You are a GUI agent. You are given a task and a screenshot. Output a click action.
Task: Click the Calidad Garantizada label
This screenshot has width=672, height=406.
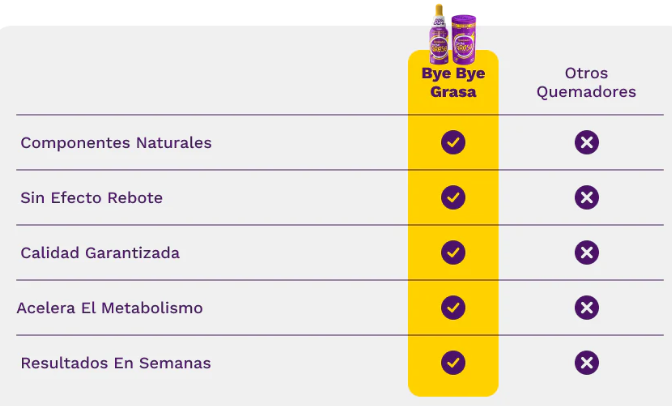(x=100, y=253)
